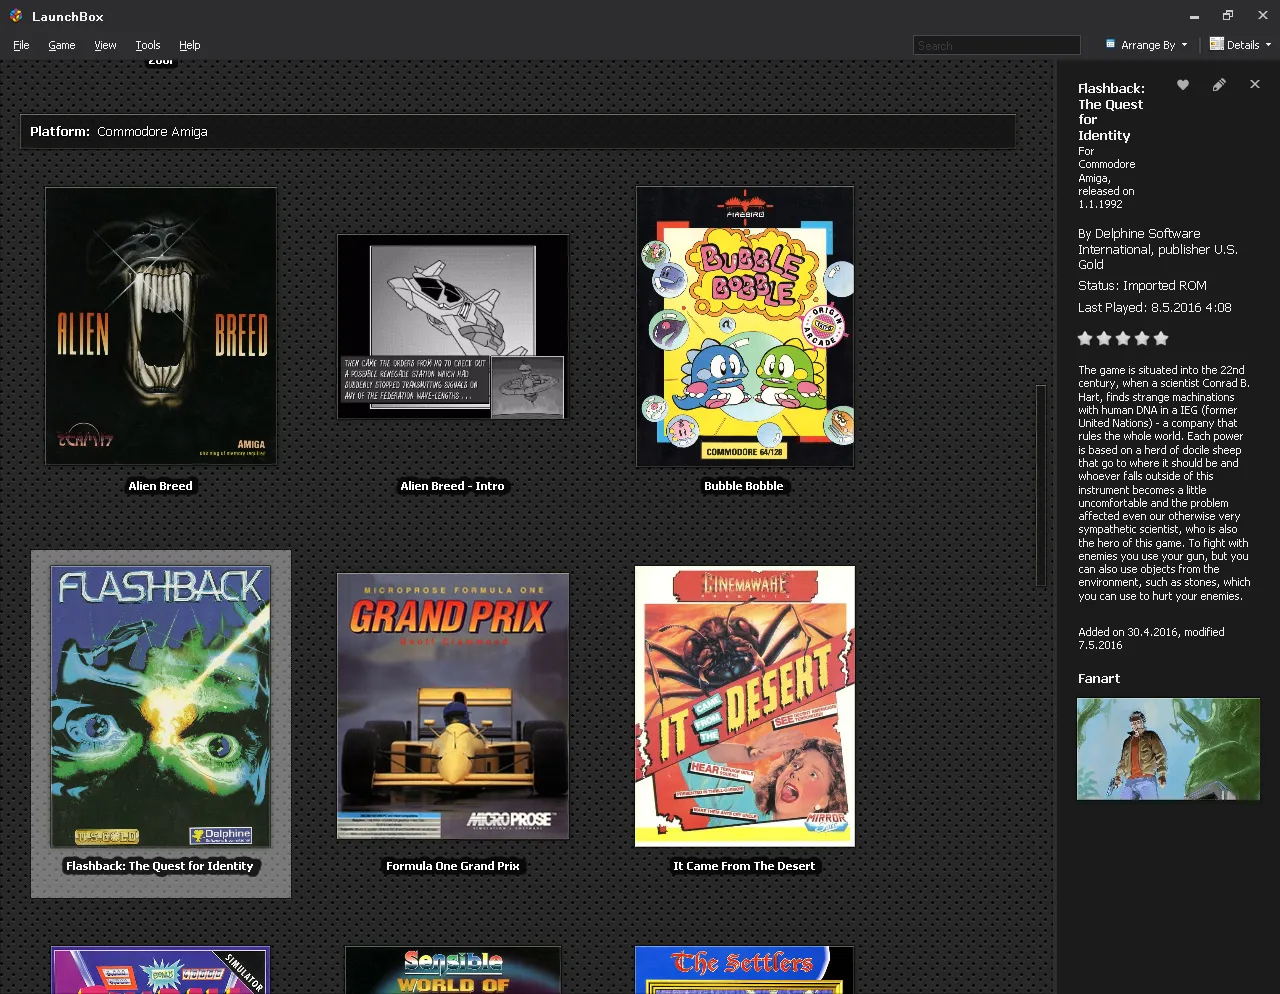Click the Status: Imported ROM text
This screenshot has height=994, width=1280.
point(1142,286)
